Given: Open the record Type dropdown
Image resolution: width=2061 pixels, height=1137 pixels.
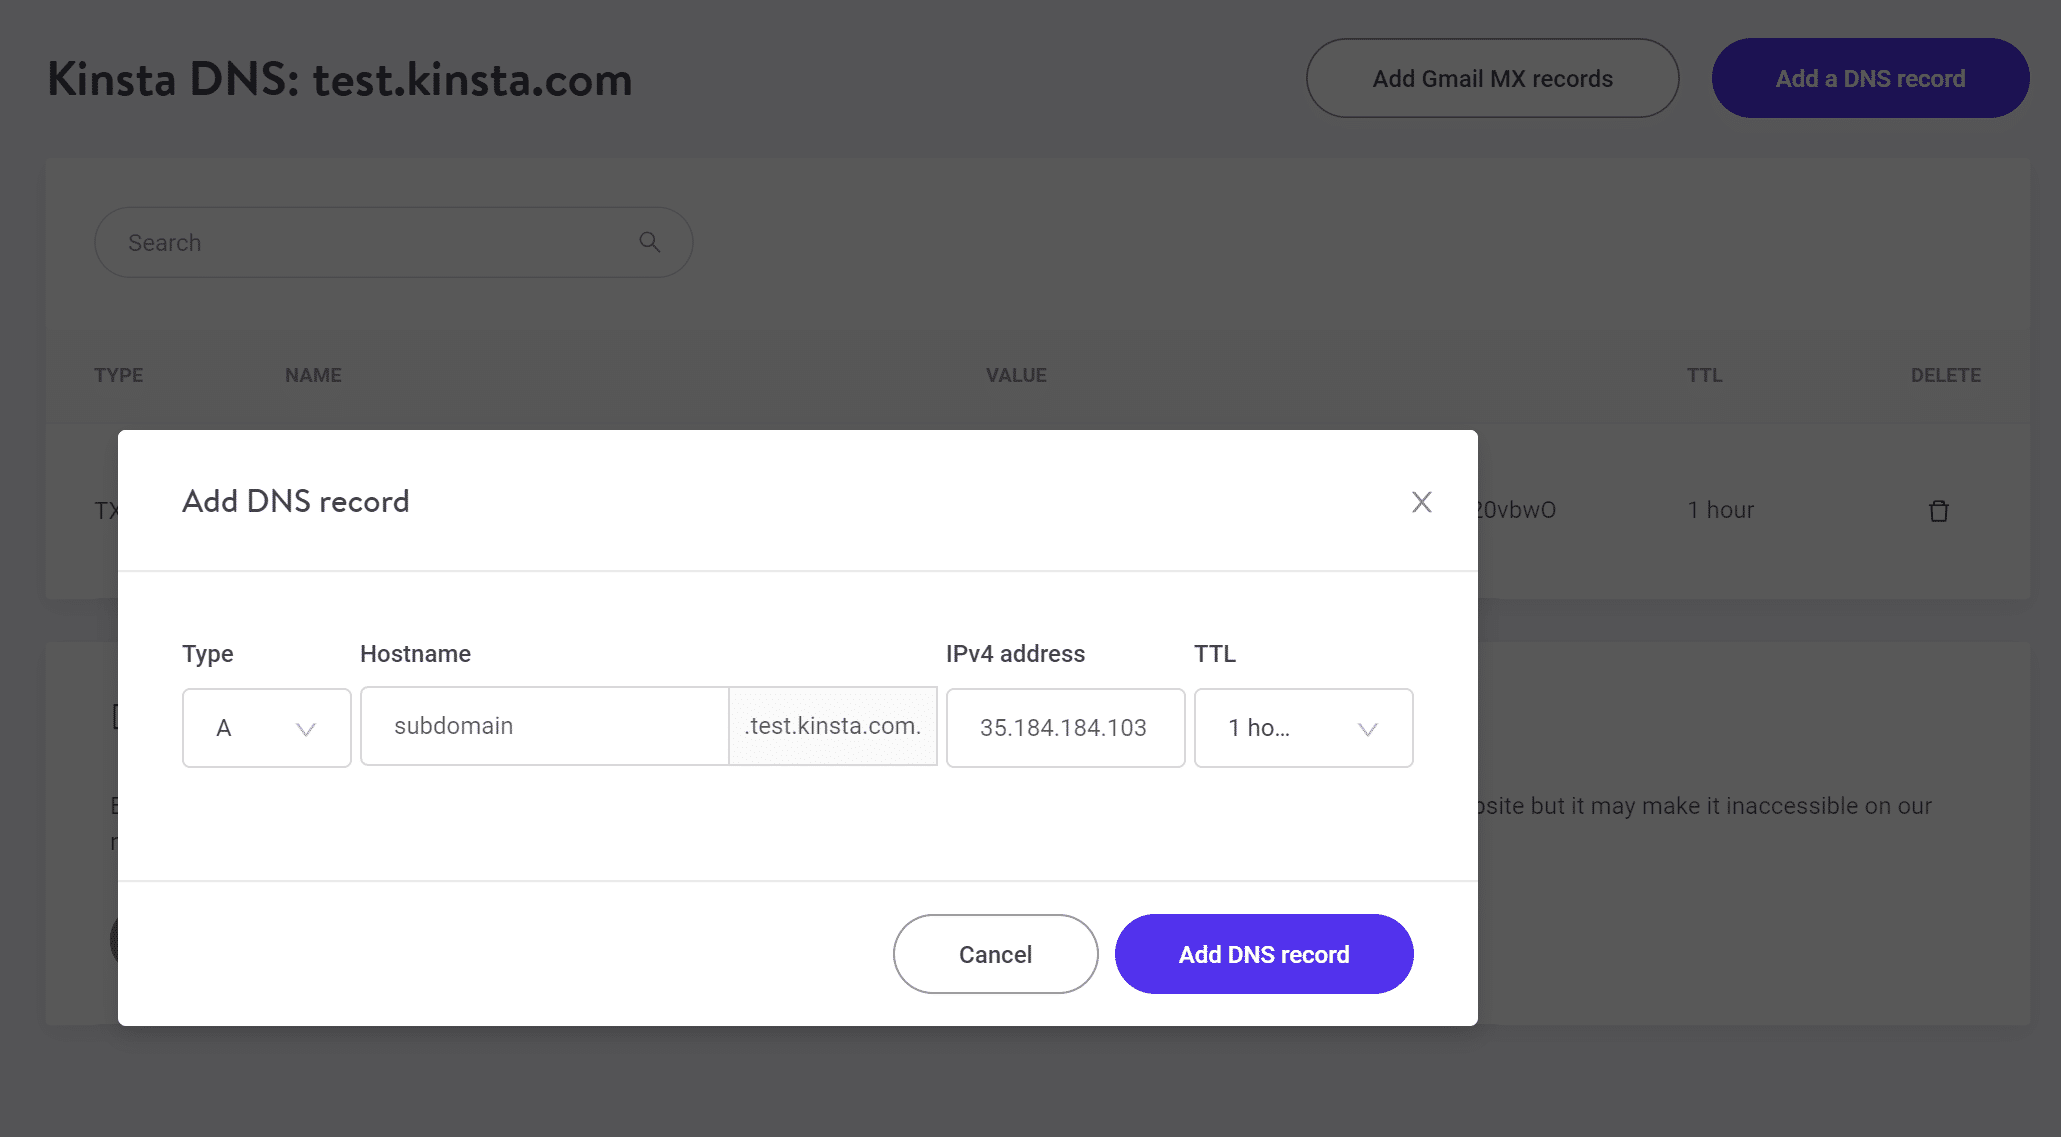Looking at the screenshot, I should (266, 727).
